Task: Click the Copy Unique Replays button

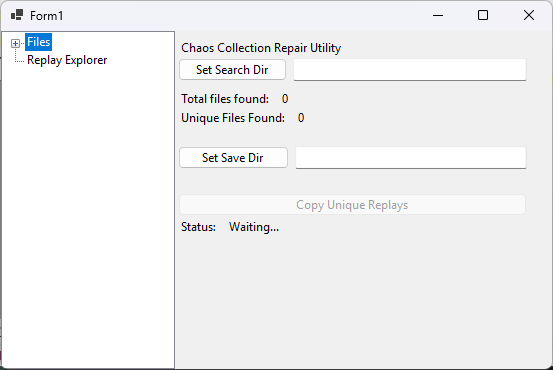Action: 352,205
